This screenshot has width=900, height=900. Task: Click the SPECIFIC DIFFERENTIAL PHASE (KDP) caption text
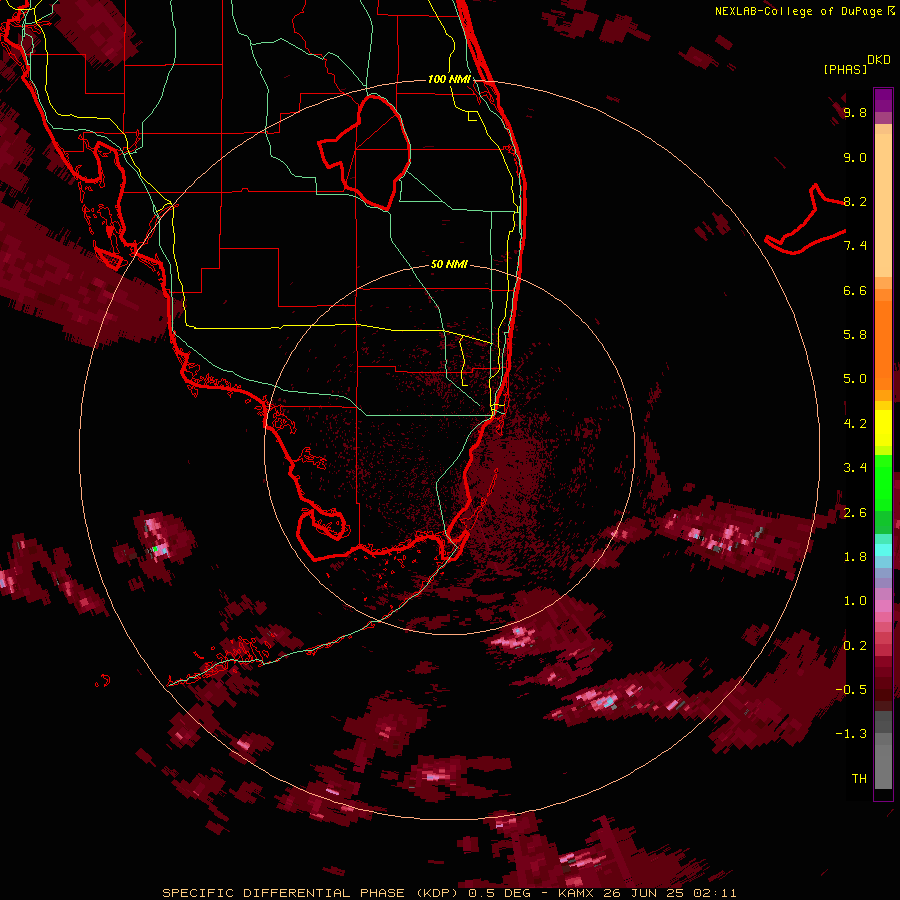pos(313,893)
